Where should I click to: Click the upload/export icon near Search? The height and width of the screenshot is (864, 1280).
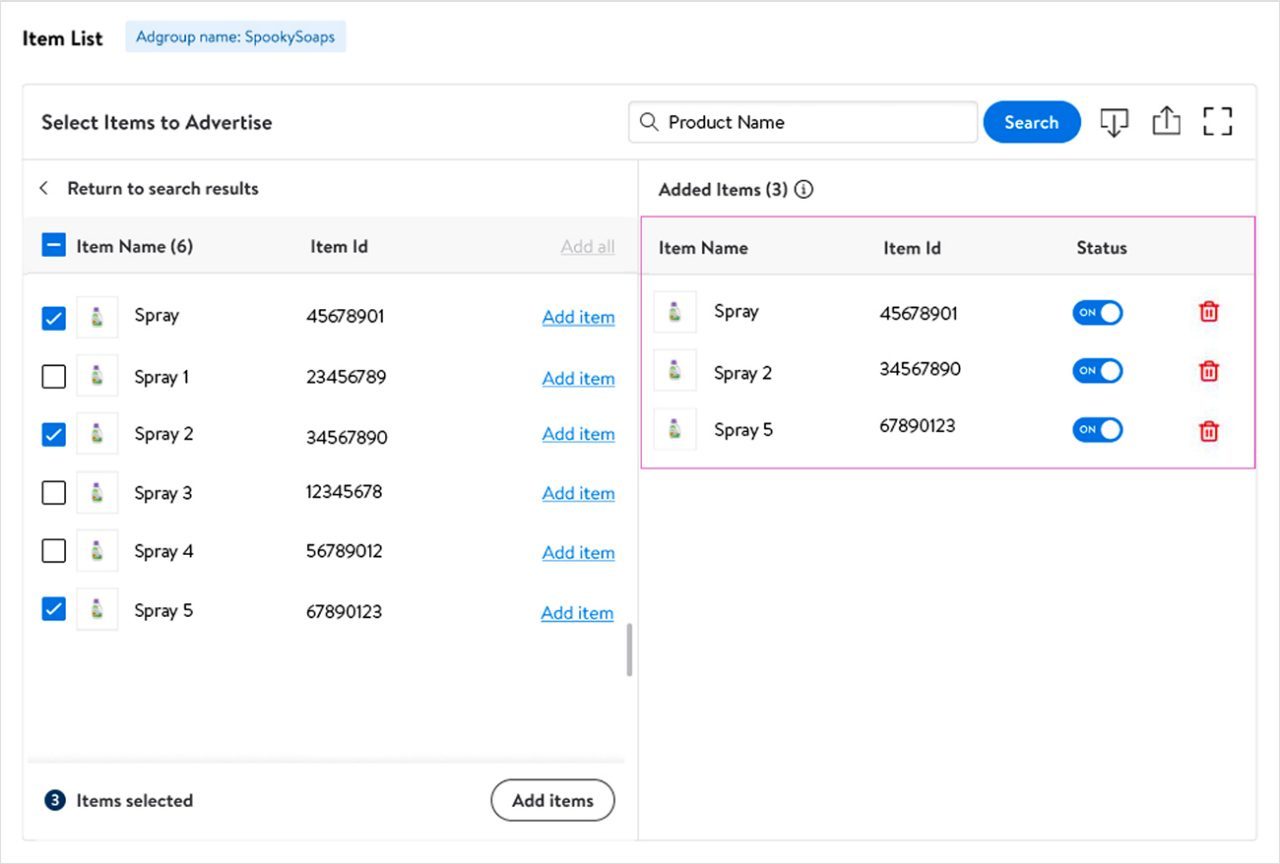(x=1166, y=121)
